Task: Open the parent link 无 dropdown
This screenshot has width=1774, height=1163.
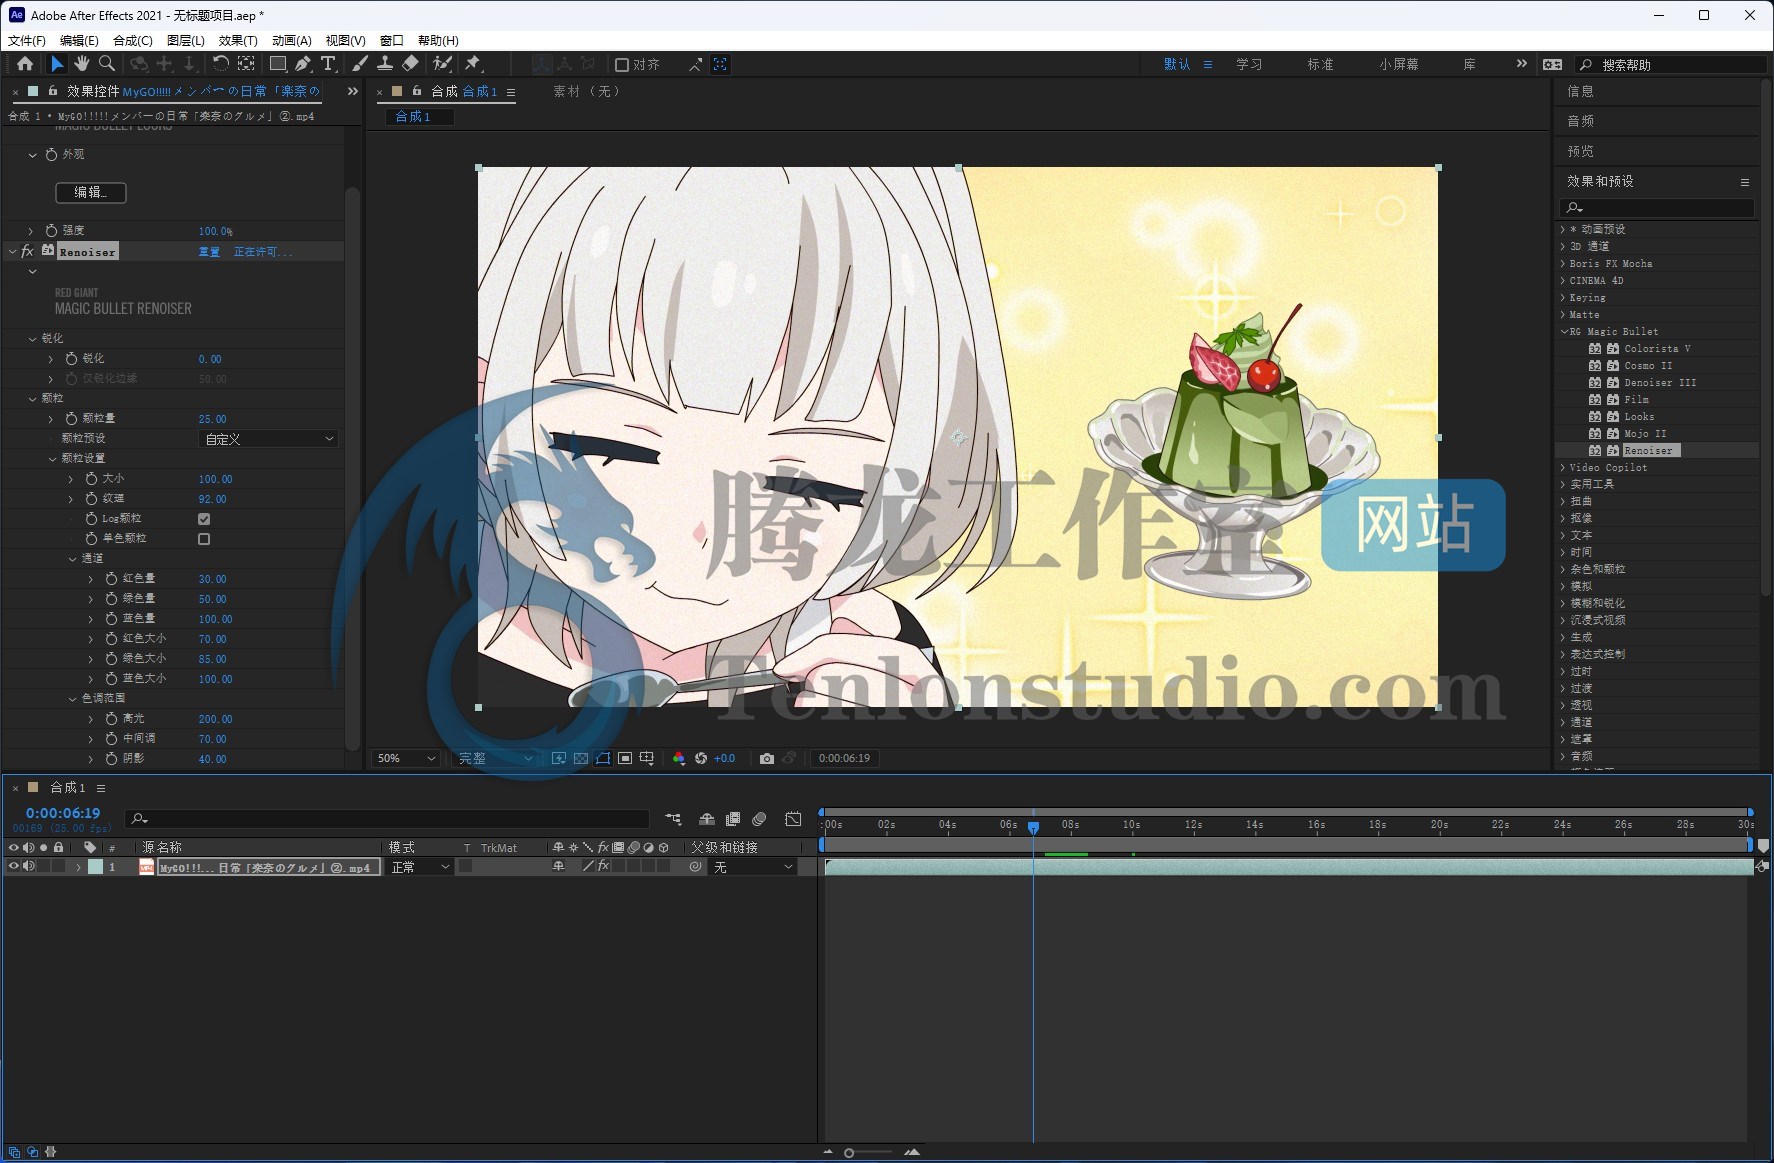Action: (x=753, y=867)
